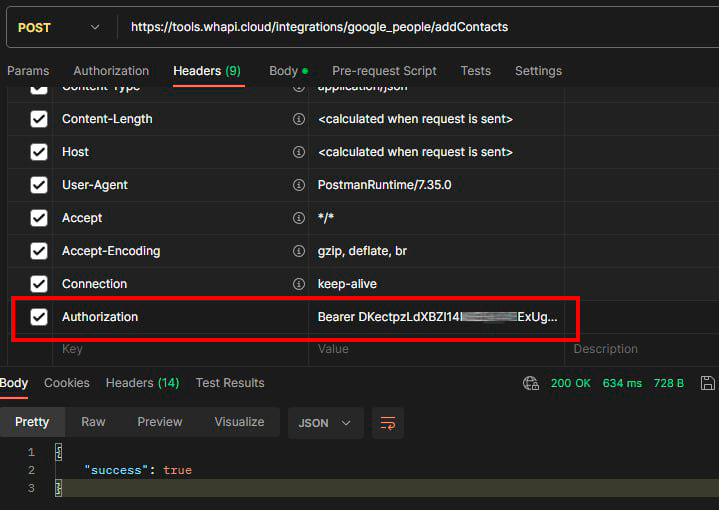Disable the Accept-Encoding header checkbox
The width and height of the screenshot is (719, 510).
coord(39,251)
